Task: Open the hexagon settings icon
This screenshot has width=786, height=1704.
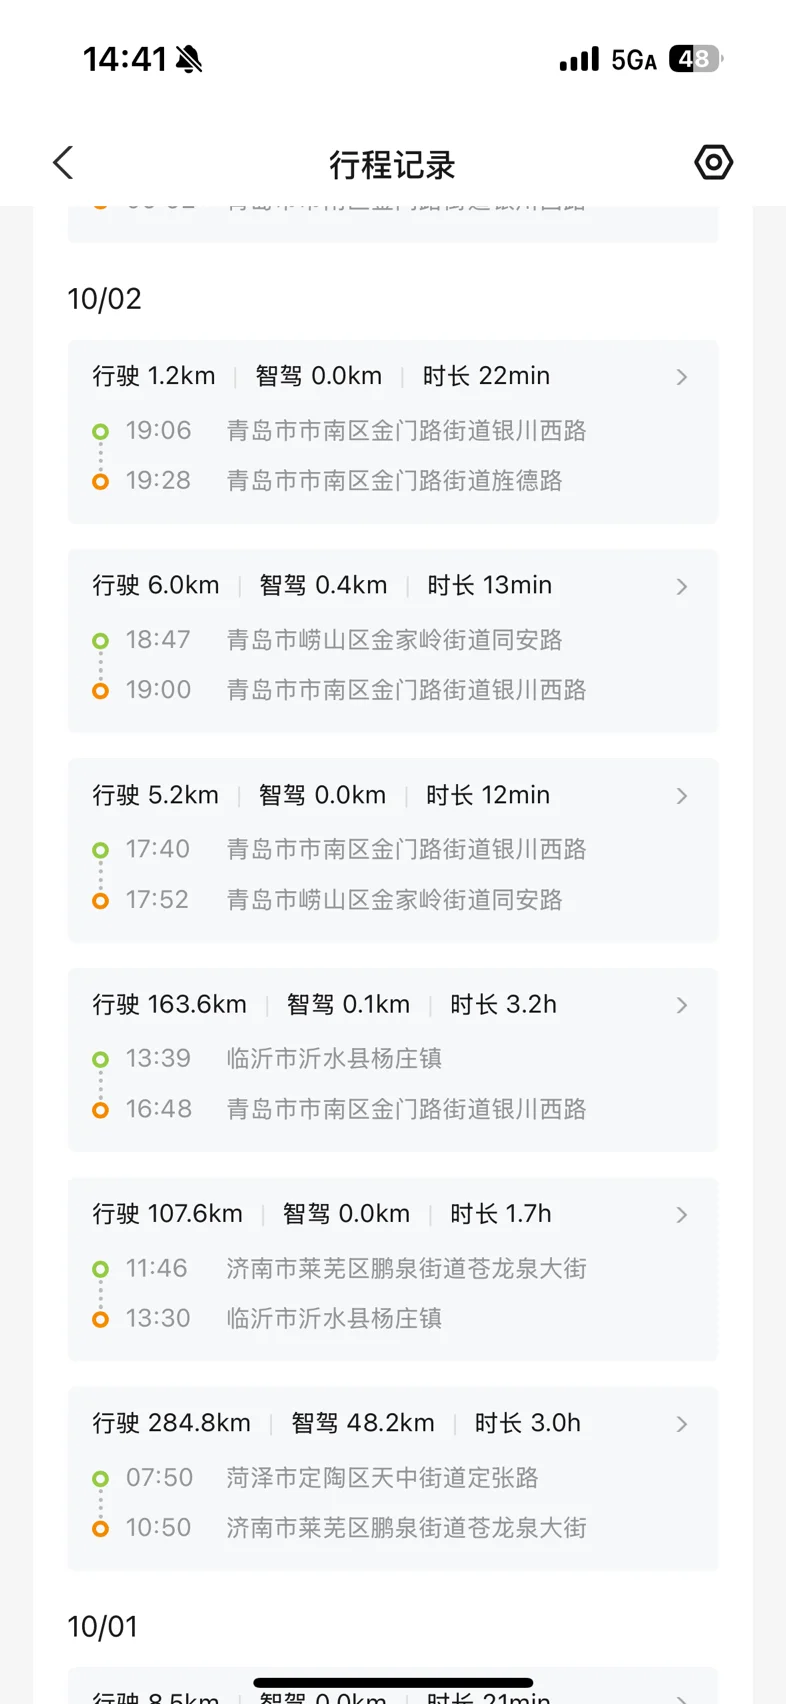Action: pos(713,162)
